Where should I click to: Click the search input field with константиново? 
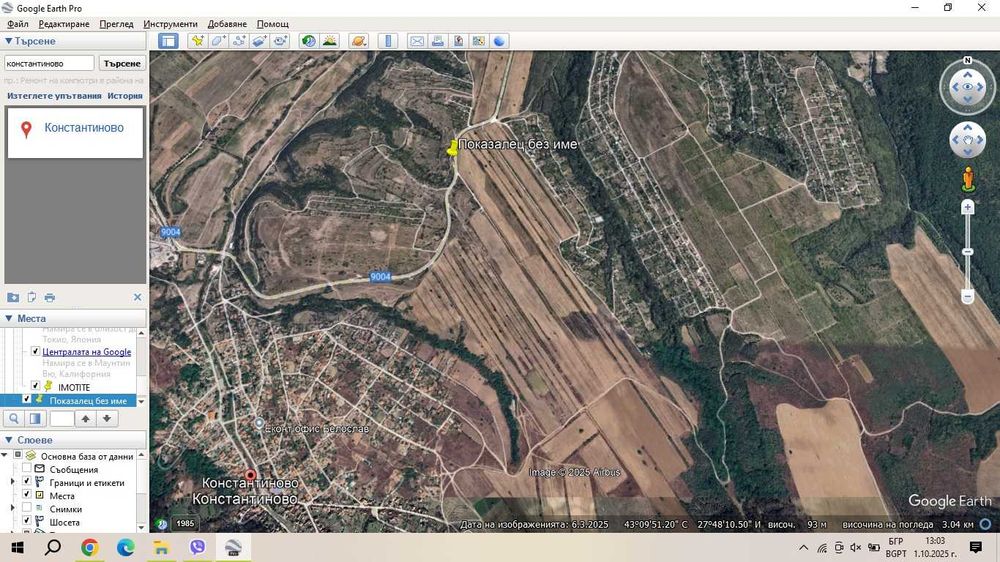pos(49,63)
